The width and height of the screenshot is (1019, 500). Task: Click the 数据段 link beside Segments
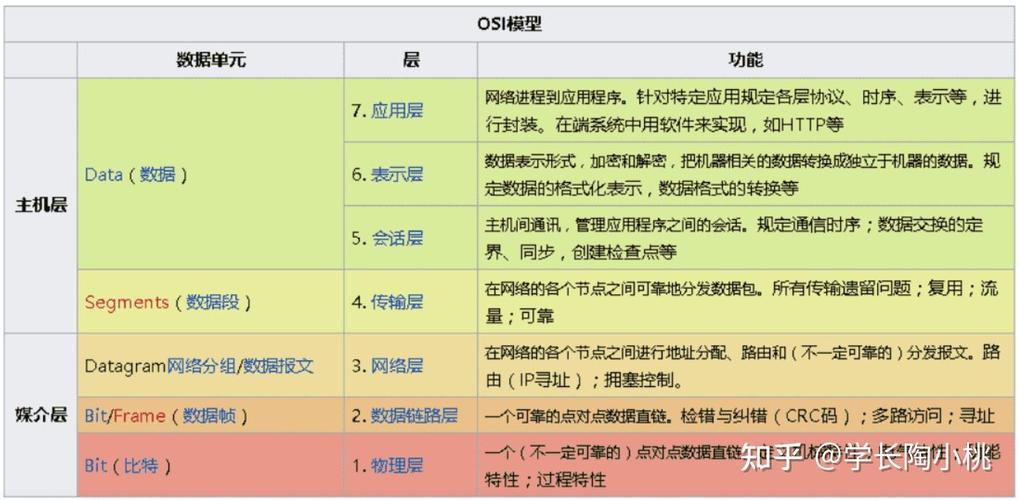[213, 302]
